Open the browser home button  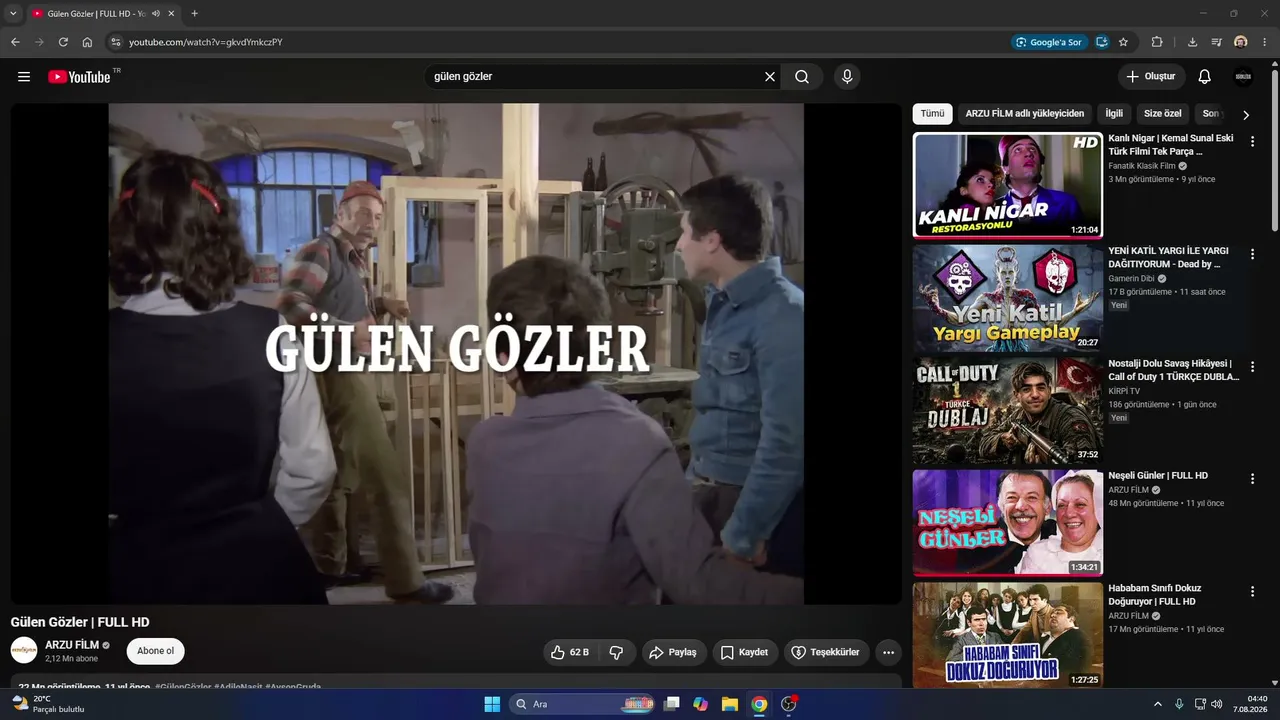[87, 42]
